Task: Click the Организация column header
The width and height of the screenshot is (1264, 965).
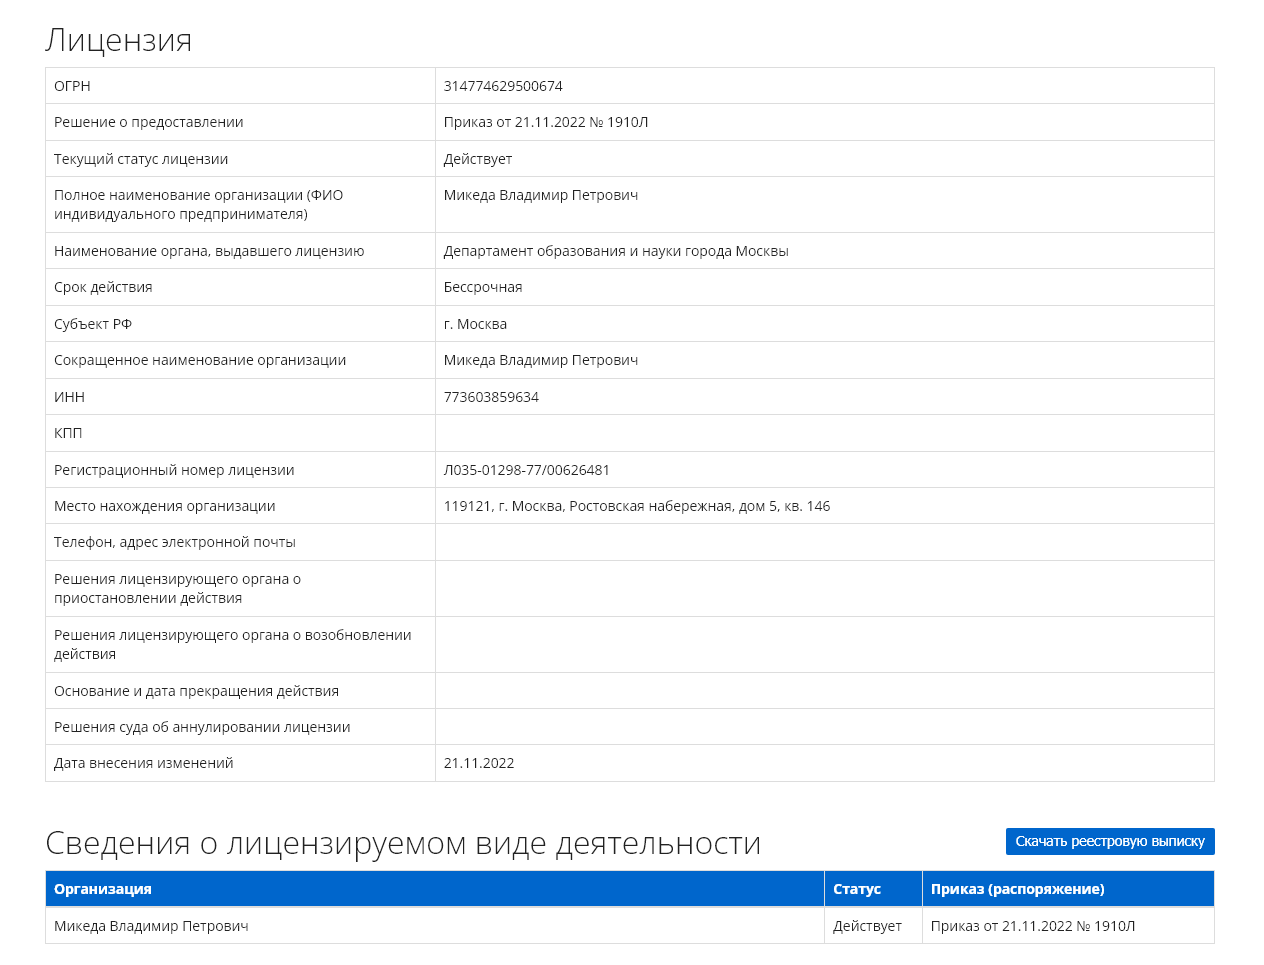Action: pyautogui.click(x=103, y=889)
